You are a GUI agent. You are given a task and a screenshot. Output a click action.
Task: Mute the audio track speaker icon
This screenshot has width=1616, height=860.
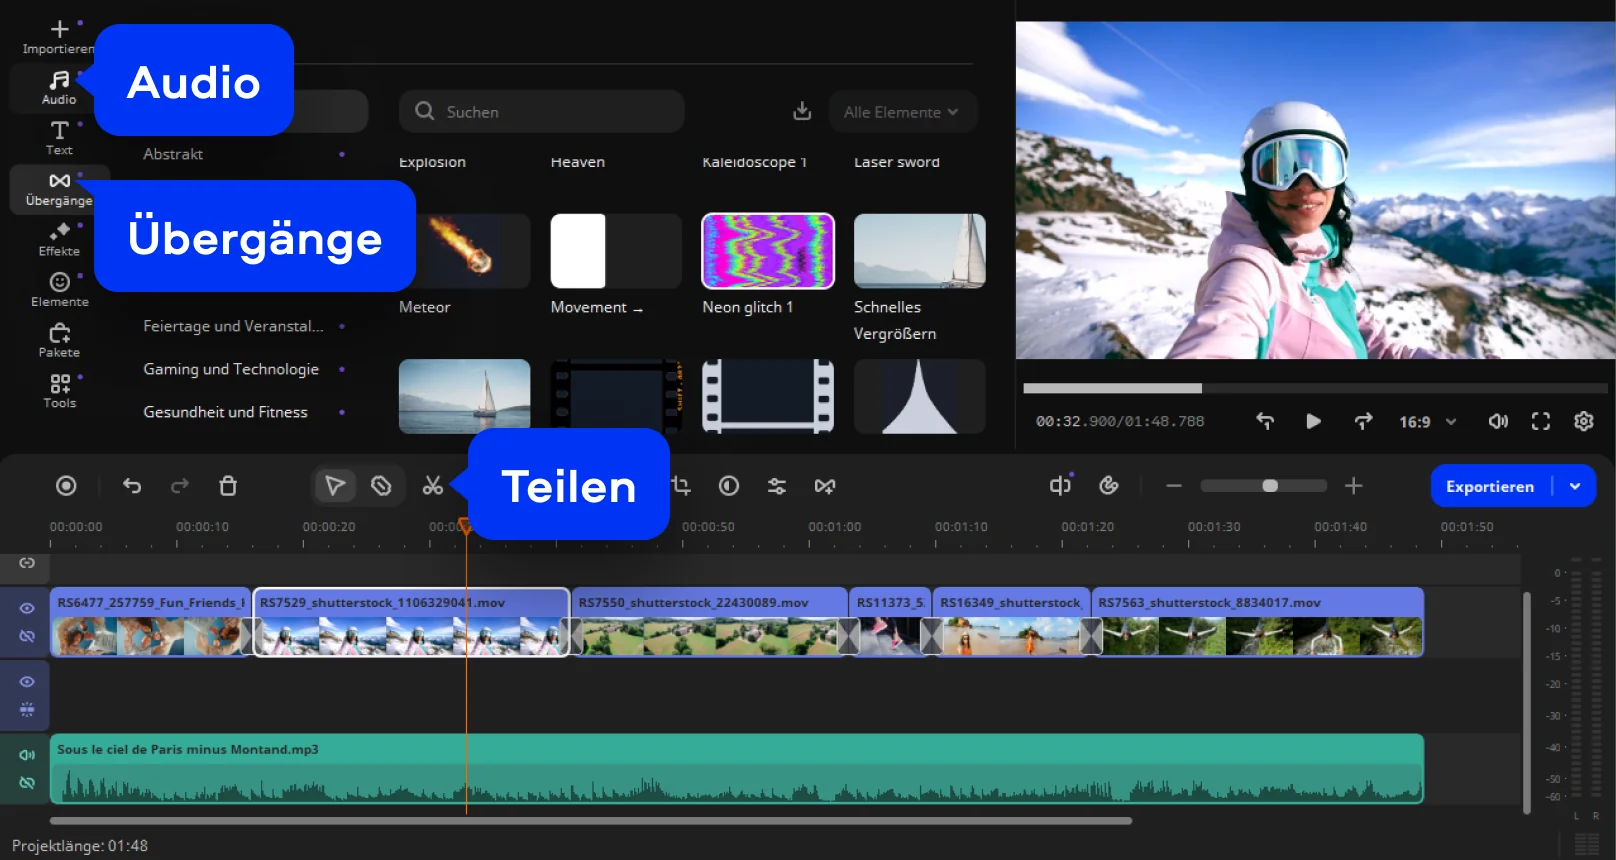coord(27,755)
